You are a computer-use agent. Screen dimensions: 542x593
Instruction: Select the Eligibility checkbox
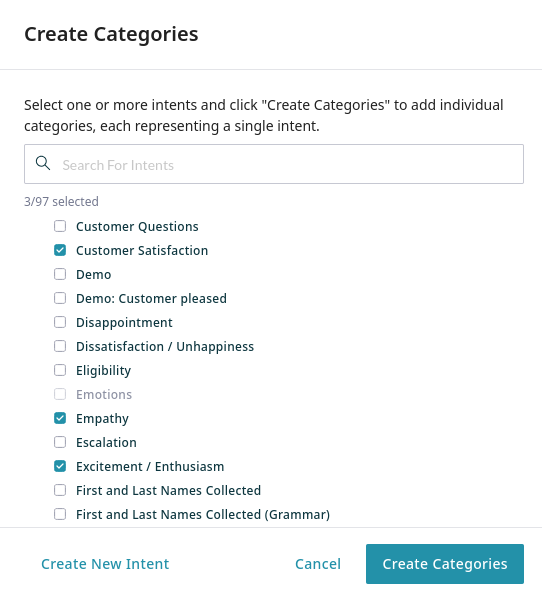pyautogui.click(x=60, y=370)
